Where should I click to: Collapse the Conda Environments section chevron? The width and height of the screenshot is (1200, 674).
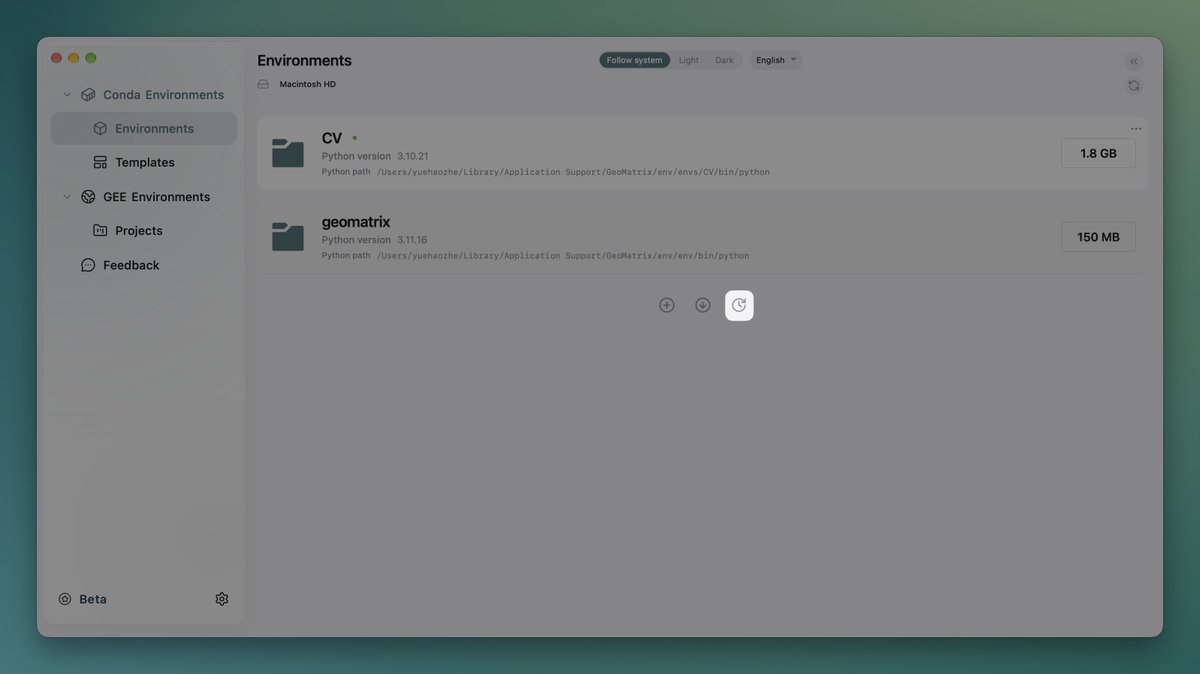click(x=67, y=95)
